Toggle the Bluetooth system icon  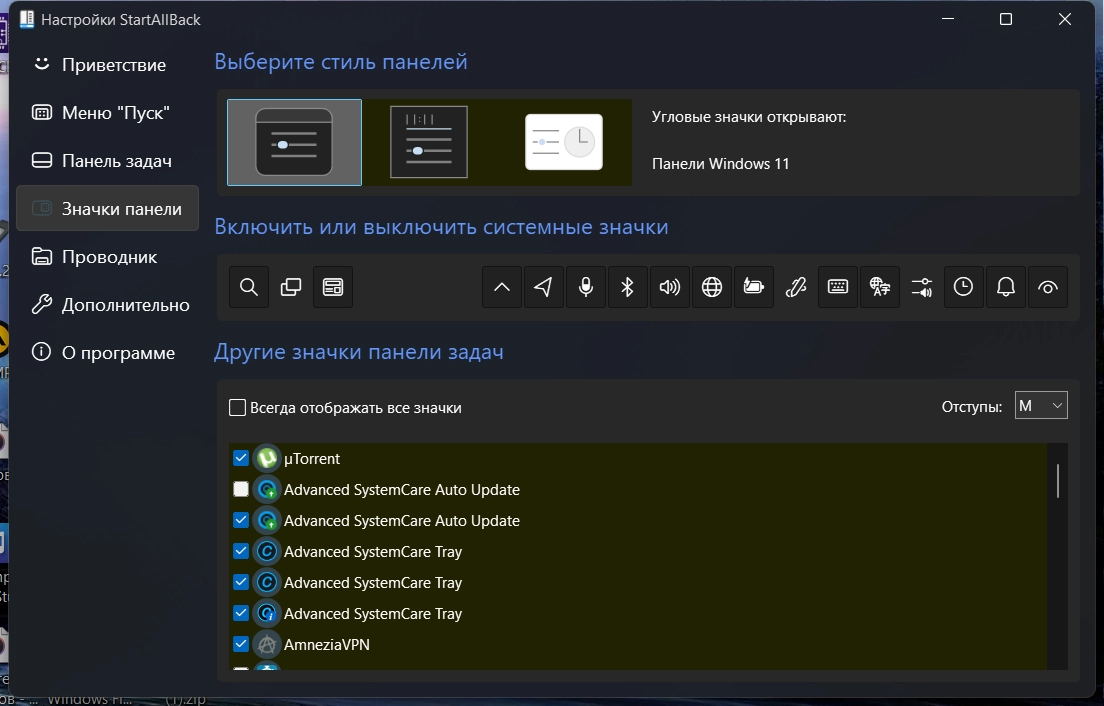pyautogui.click(x=628, y=288)
